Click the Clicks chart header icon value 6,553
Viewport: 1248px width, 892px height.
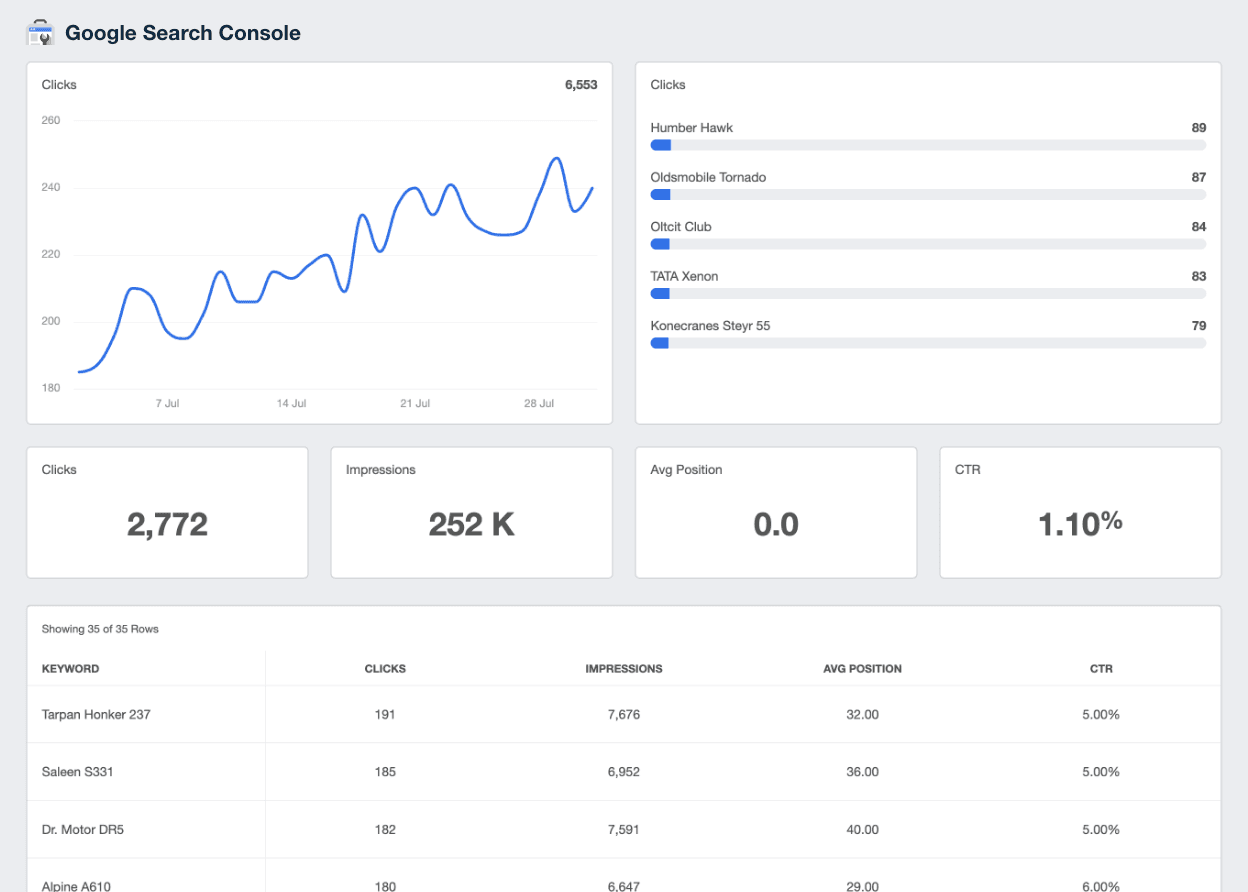[585, 85]
